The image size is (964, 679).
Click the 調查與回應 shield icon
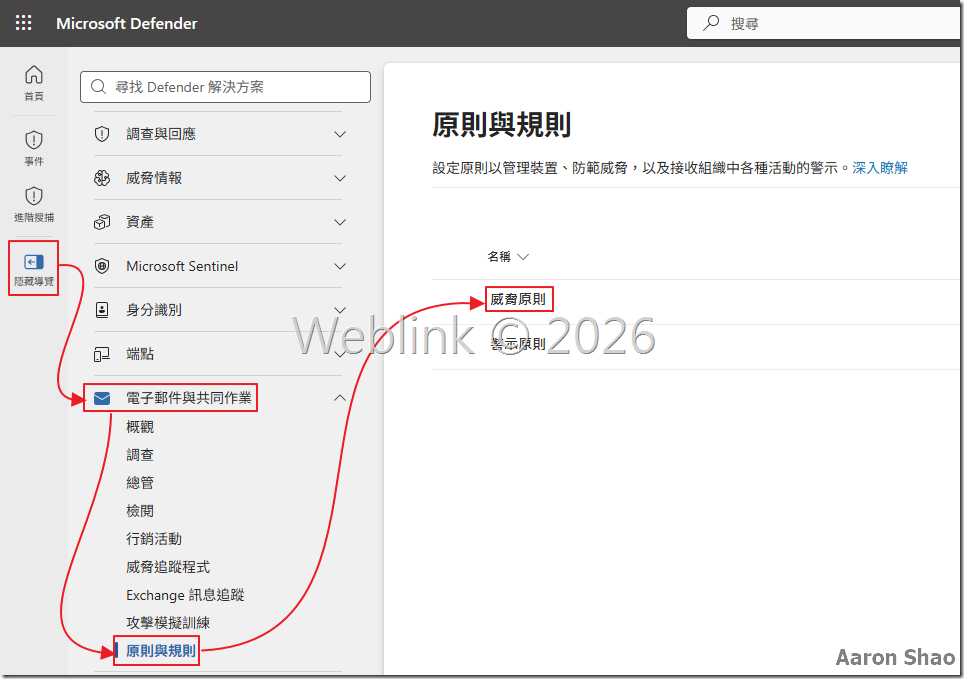pos(102,134)
